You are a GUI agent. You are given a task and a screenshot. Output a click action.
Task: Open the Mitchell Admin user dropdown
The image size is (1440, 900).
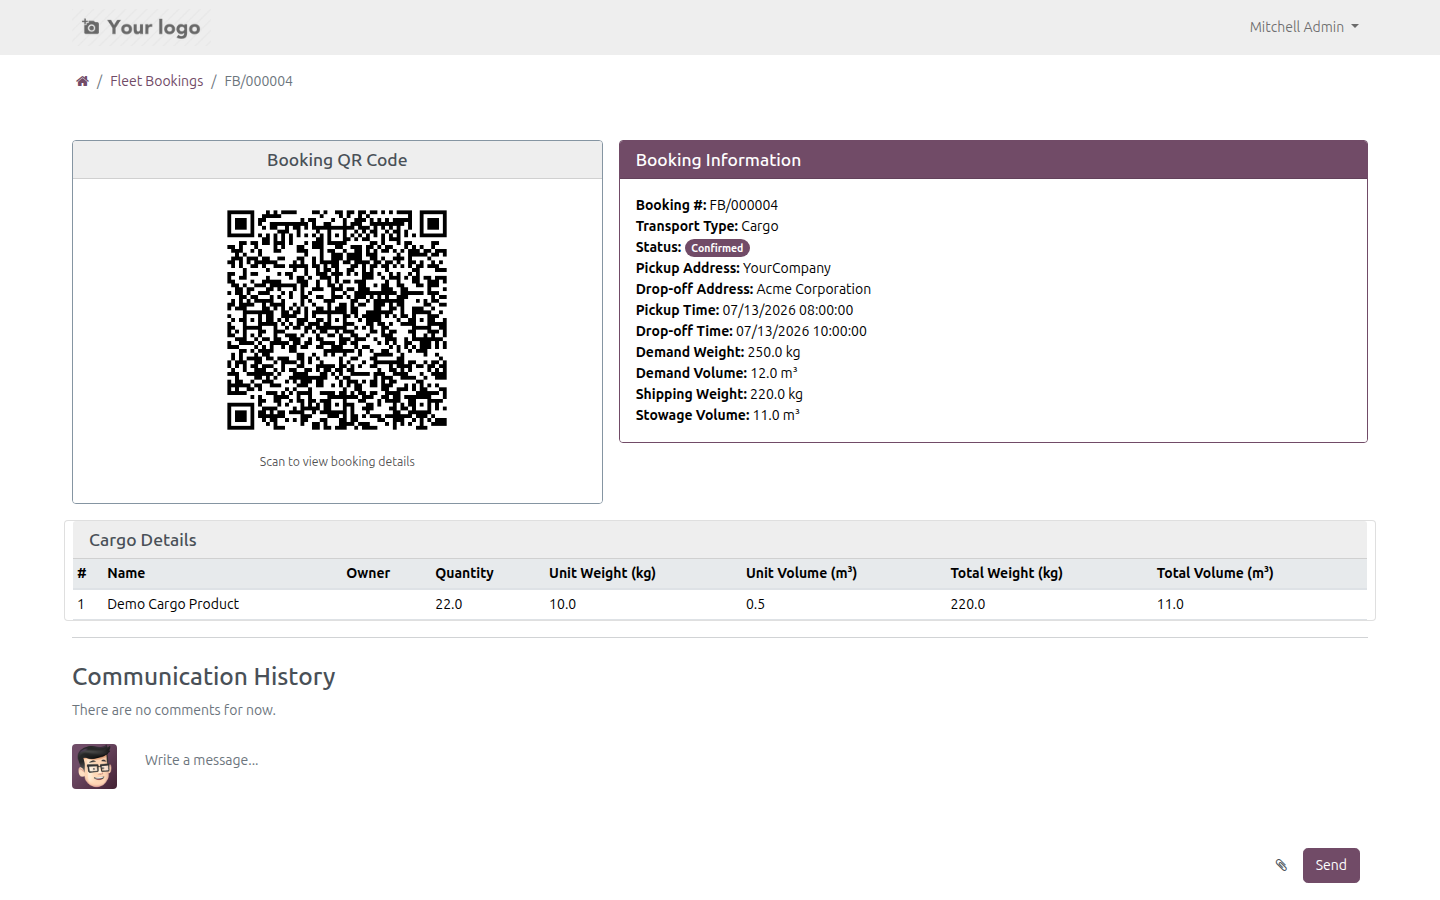point(1304,27)
